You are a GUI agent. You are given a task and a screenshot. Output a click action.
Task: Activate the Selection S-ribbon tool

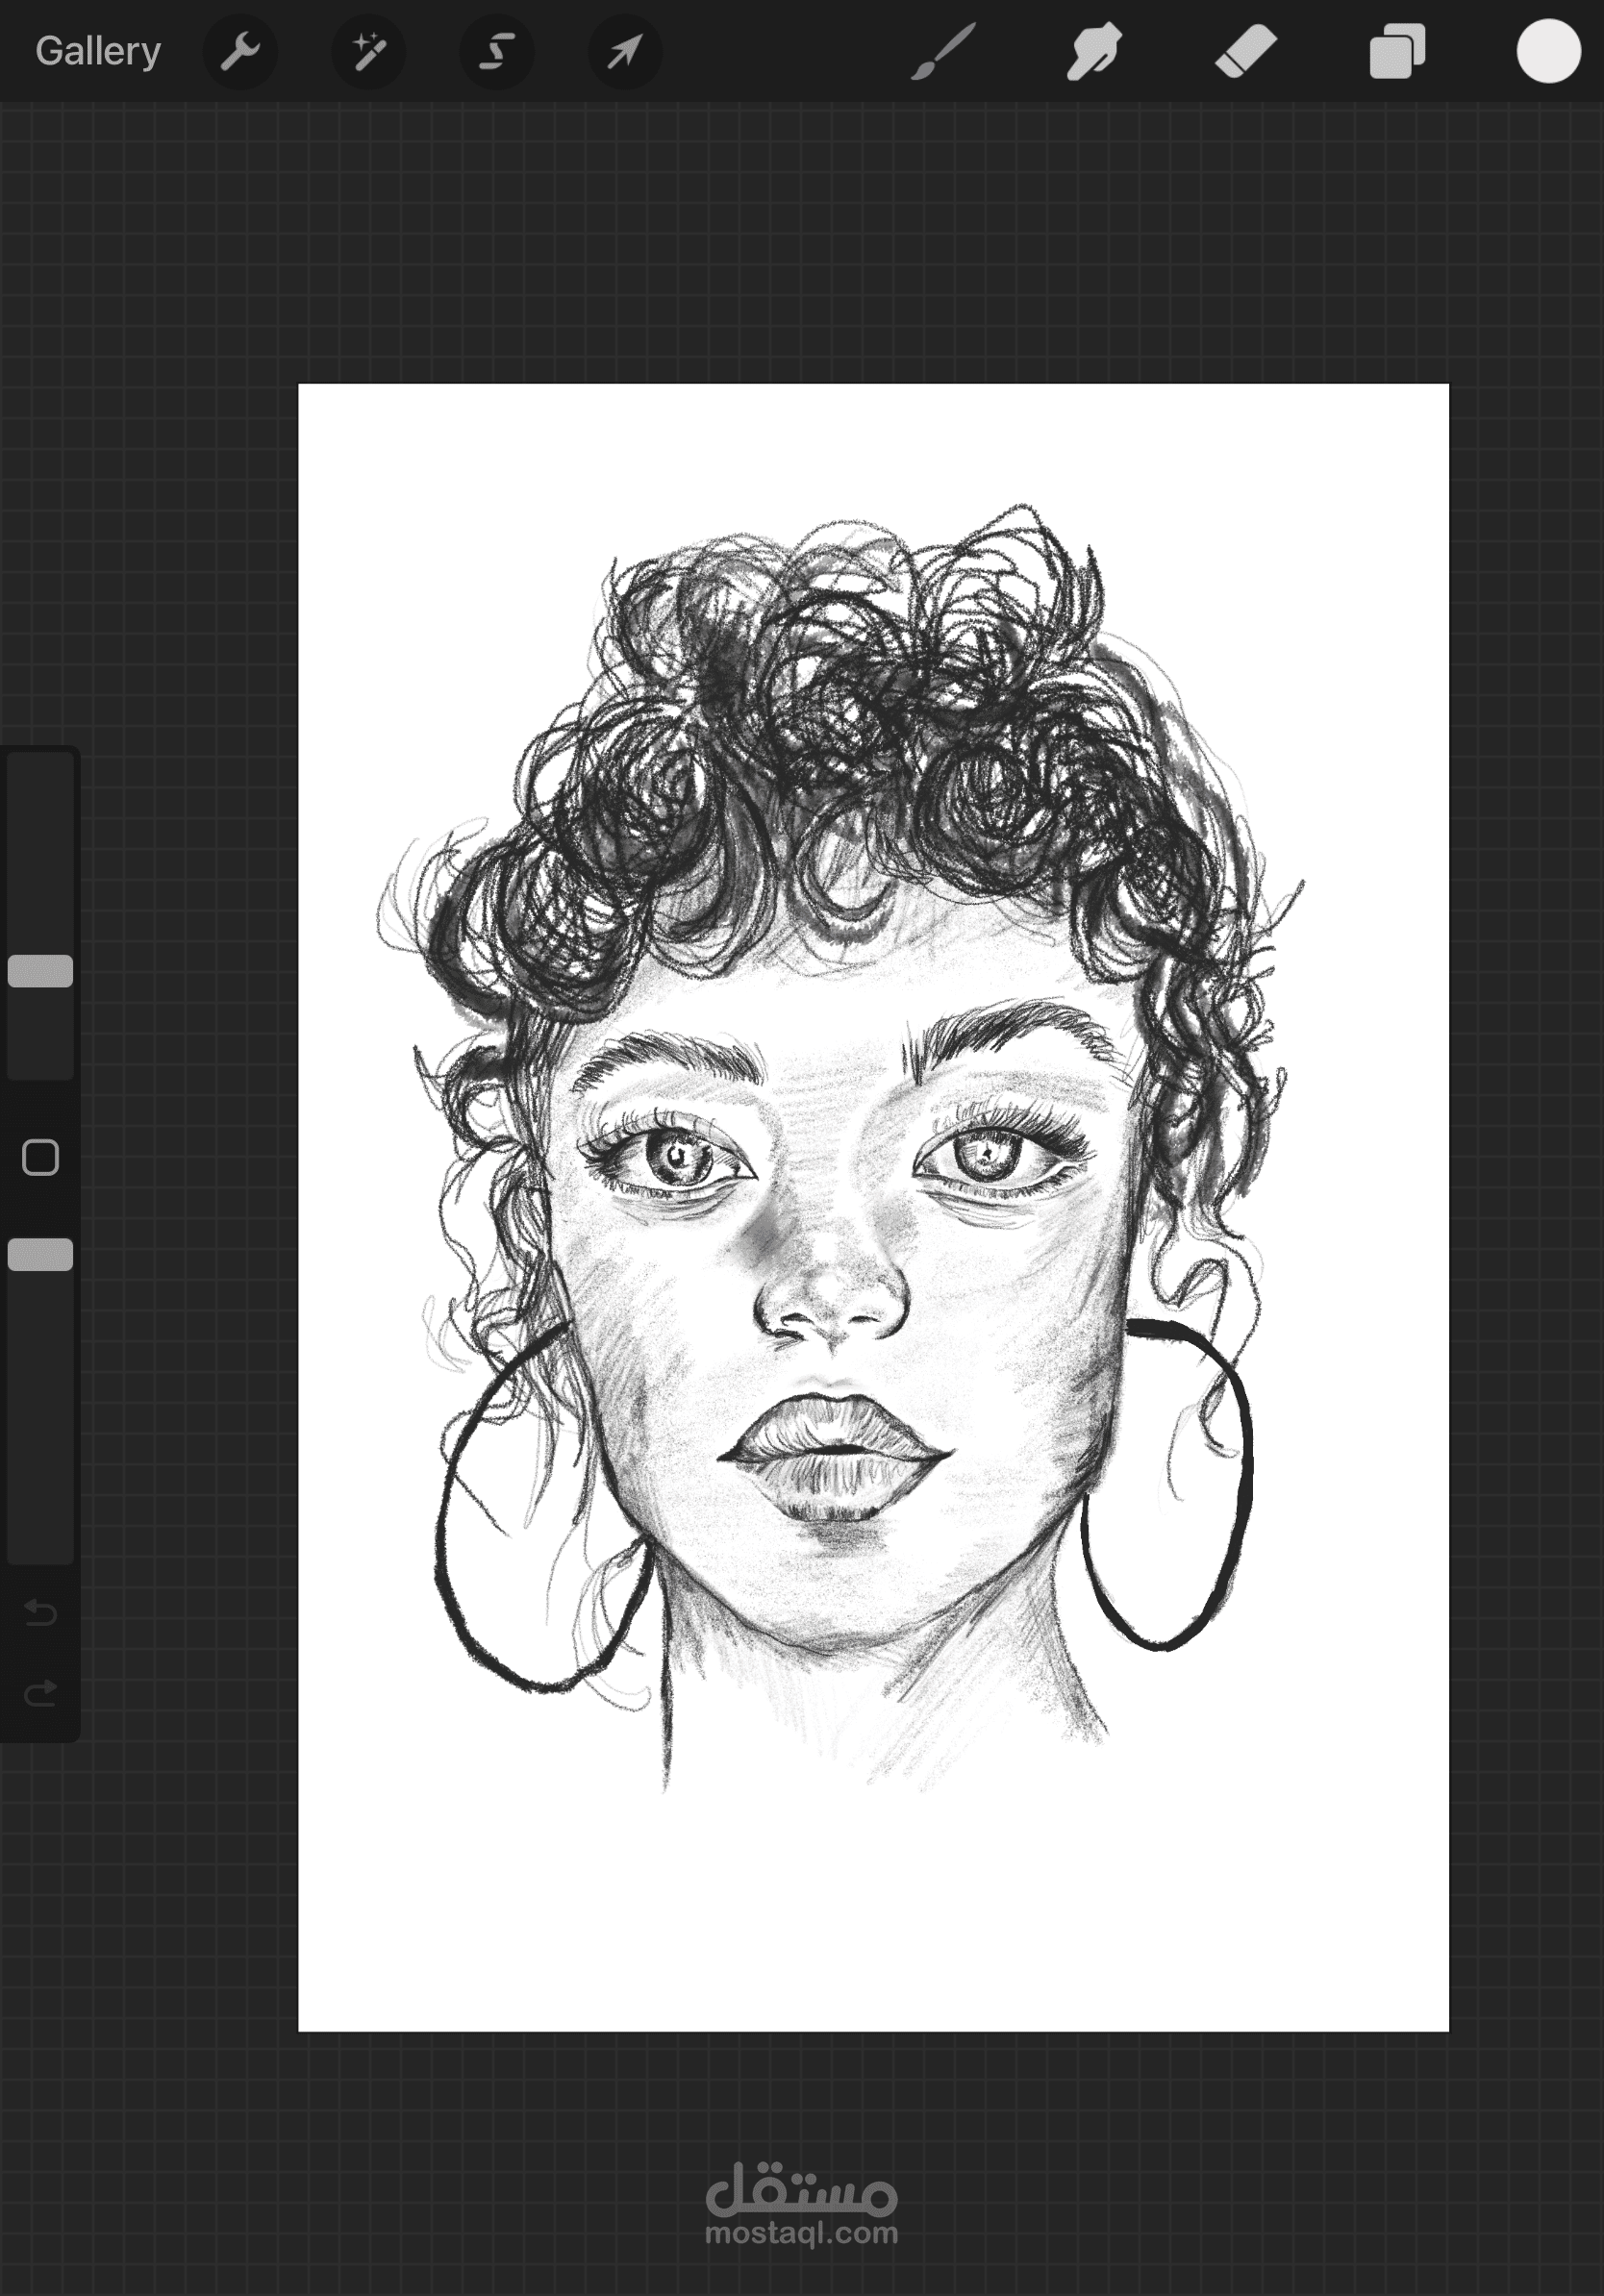496,51
